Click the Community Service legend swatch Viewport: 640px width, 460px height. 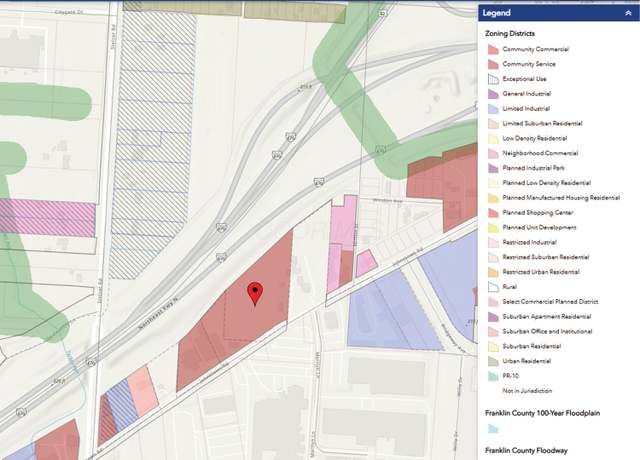493,64
